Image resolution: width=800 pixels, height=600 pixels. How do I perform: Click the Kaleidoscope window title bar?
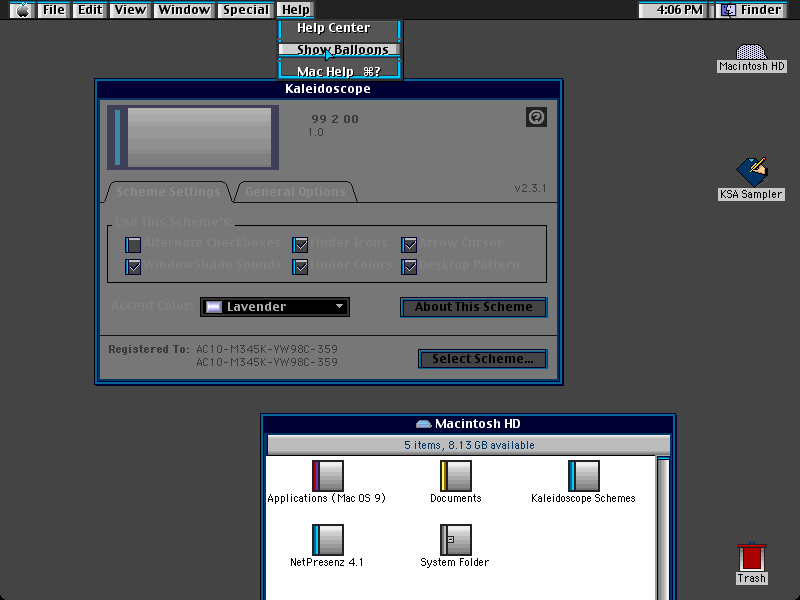(328, 89)
